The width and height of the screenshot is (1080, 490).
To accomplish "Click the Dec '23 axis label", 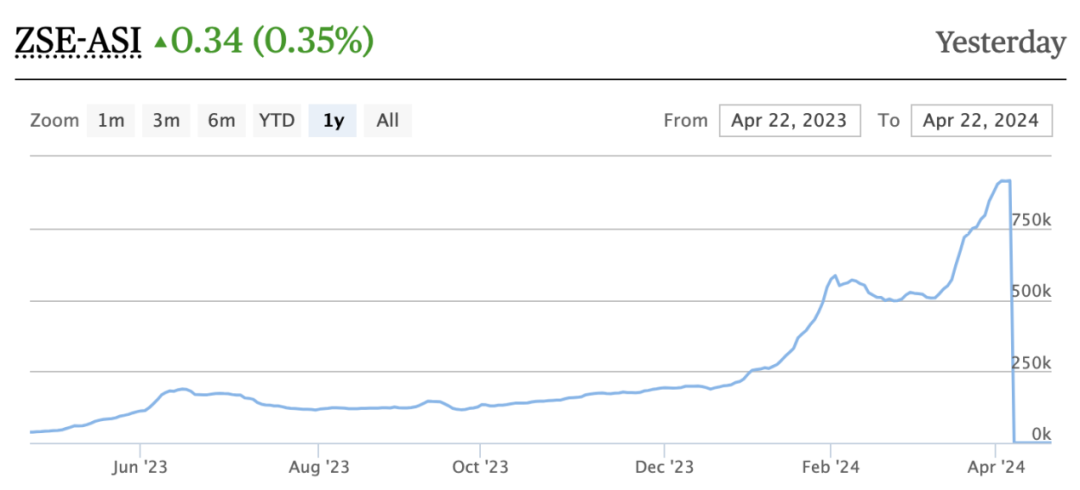I will [664, 466].
